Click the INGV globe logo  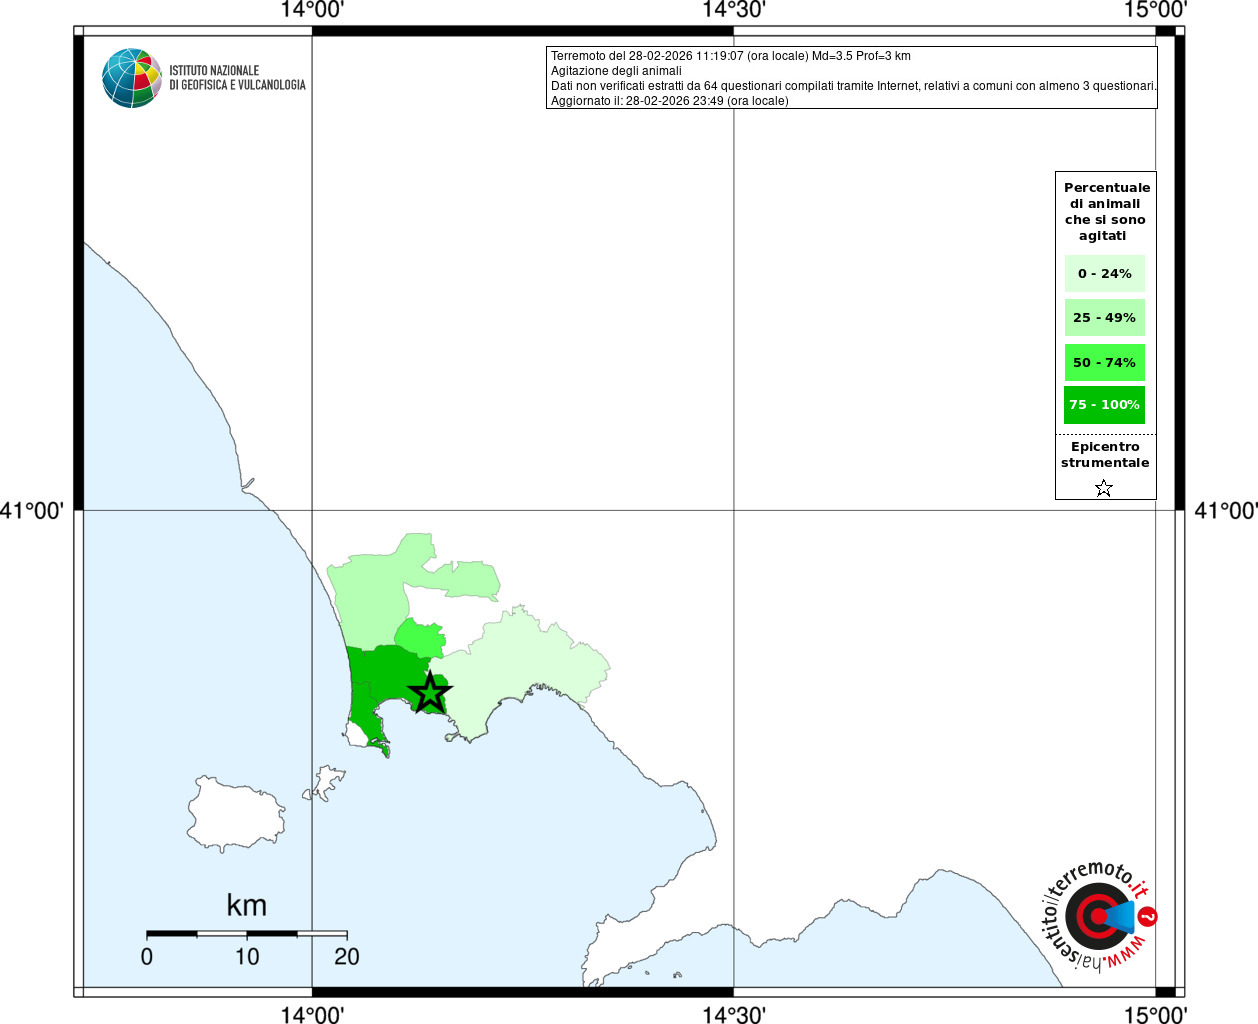[132, 78]
